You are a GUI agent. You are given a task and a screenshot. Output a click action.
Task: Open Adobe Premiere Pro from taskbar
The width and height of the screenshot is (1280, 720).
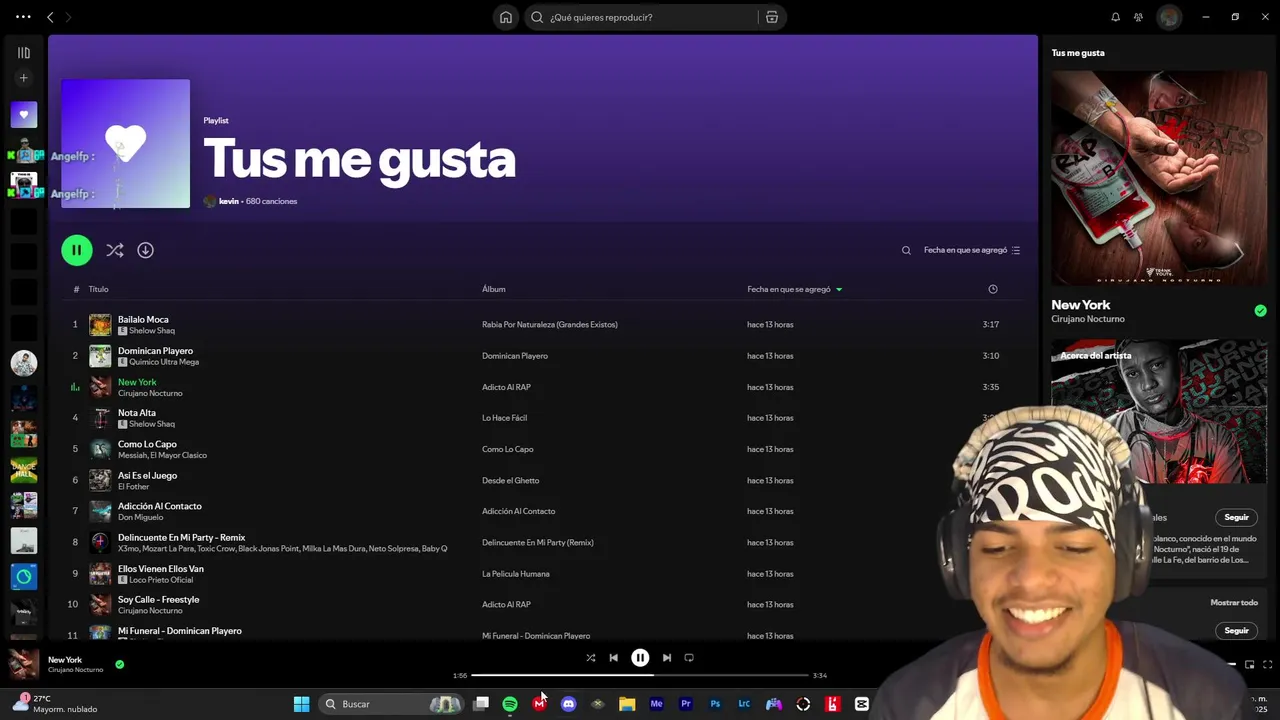click(686, 704)
